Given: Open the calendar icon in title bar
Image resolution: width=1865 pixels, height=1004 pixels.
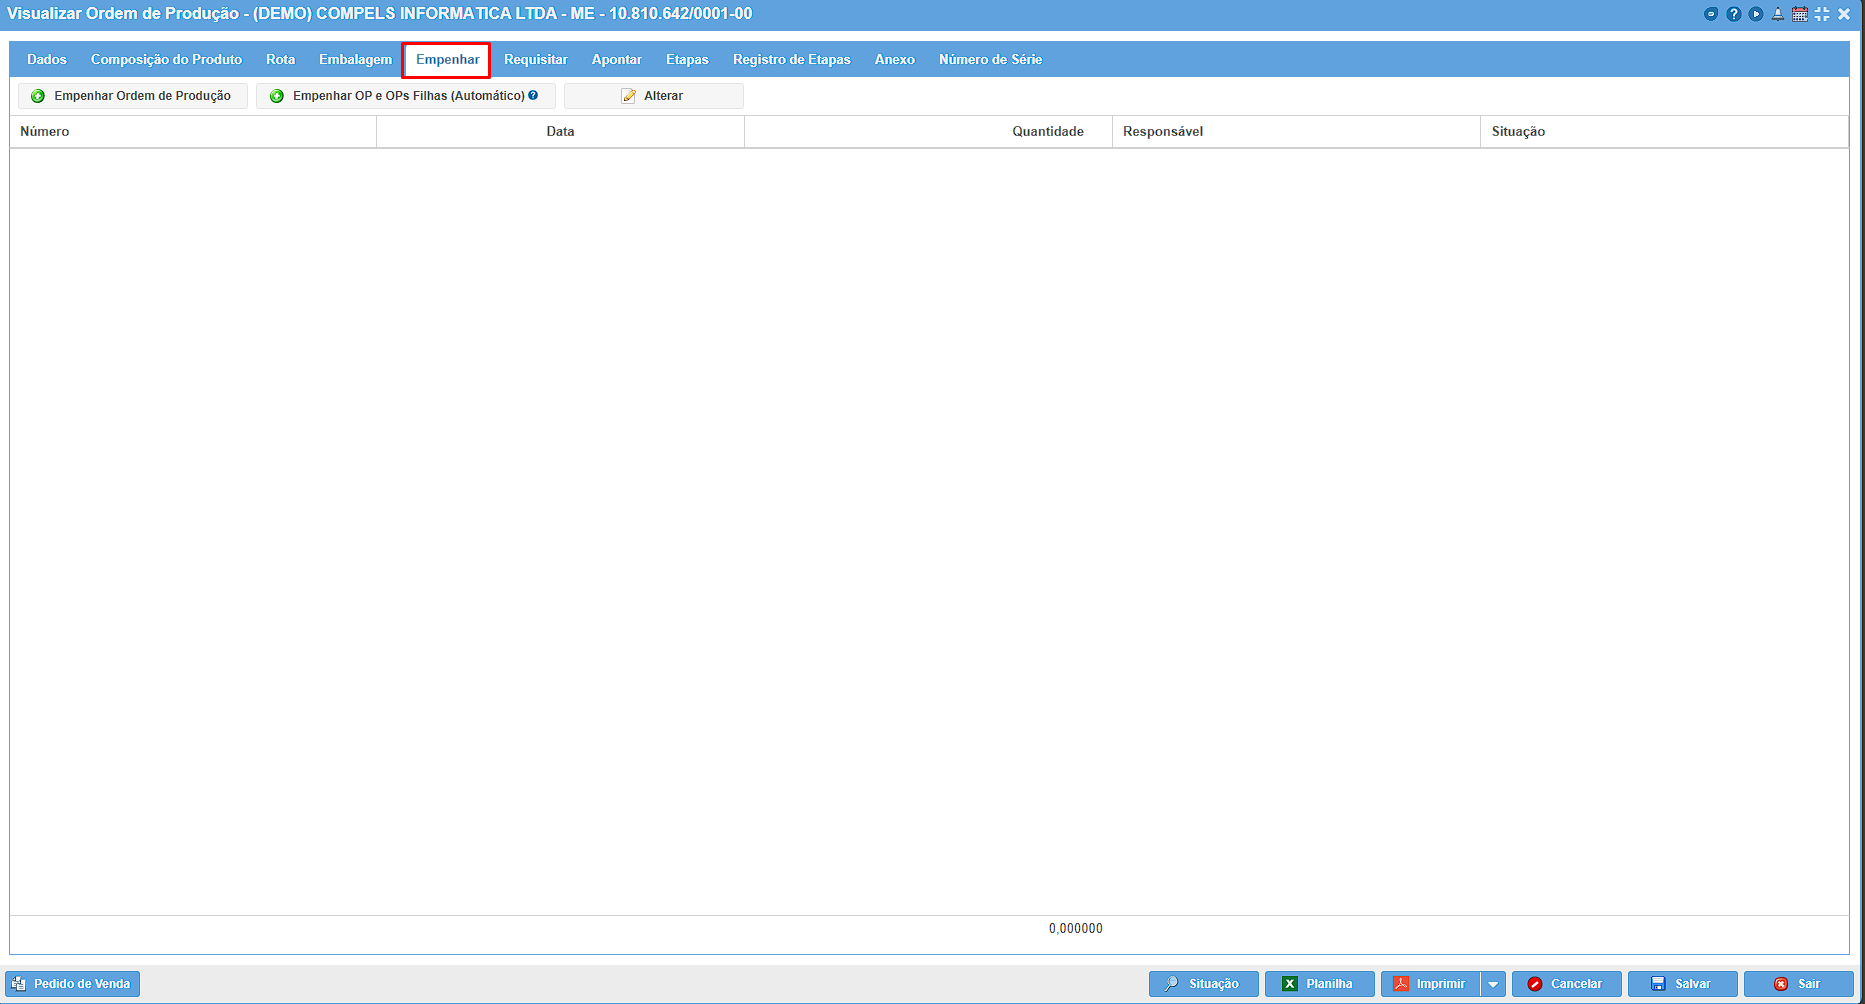Looking at the screenshot, I should 1800,14.
